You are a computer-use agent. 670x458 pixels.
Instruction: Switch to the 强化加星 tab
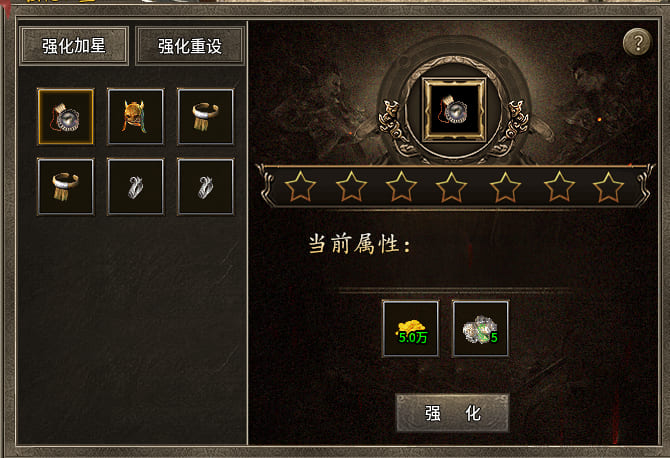(x=74, y=46)
